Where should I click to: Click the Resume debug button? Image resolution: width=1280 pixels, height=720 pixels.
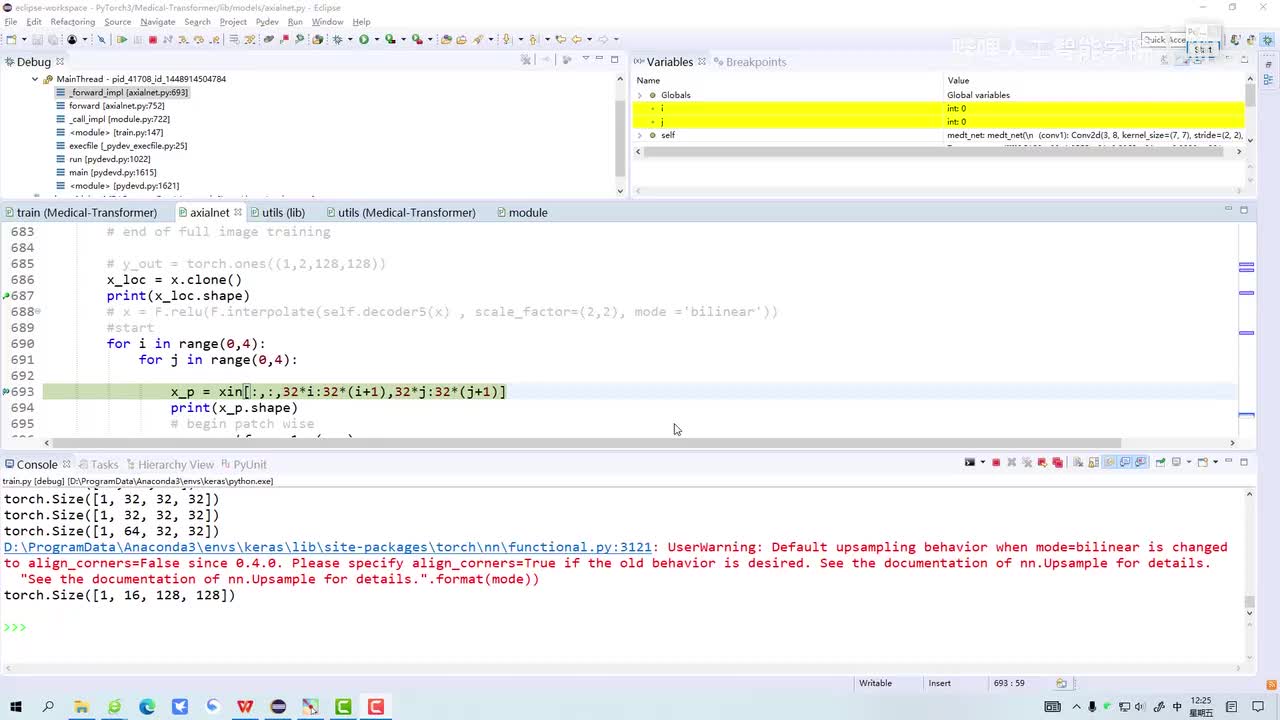(122, 40)
